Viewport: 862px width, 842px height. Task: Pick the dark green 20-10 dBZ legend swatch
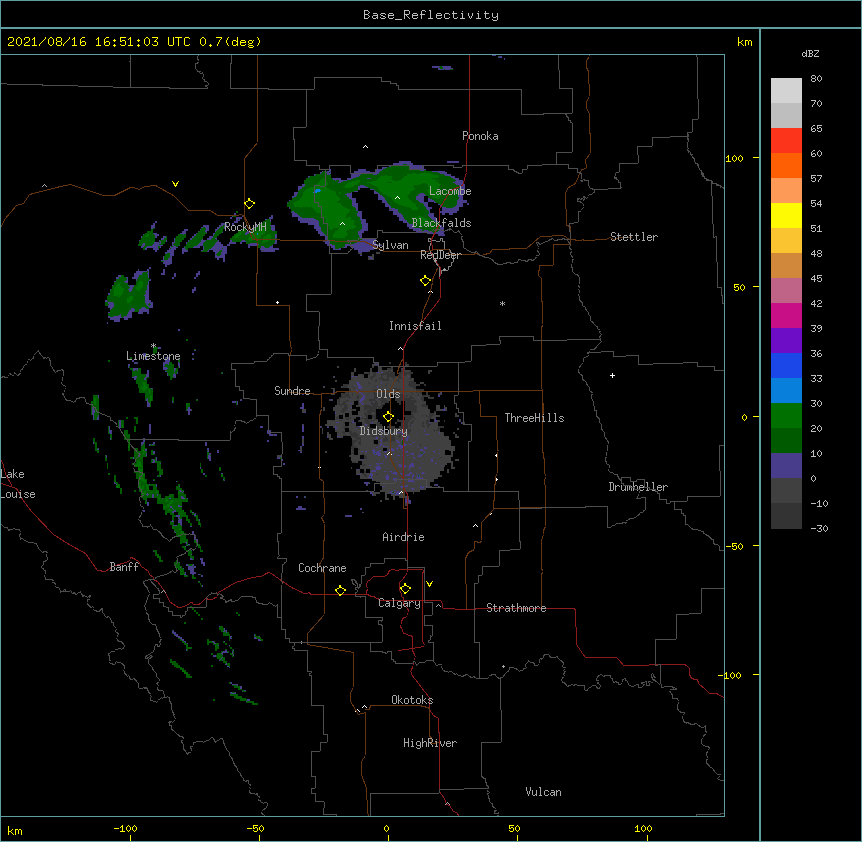[x=786, y=441]
